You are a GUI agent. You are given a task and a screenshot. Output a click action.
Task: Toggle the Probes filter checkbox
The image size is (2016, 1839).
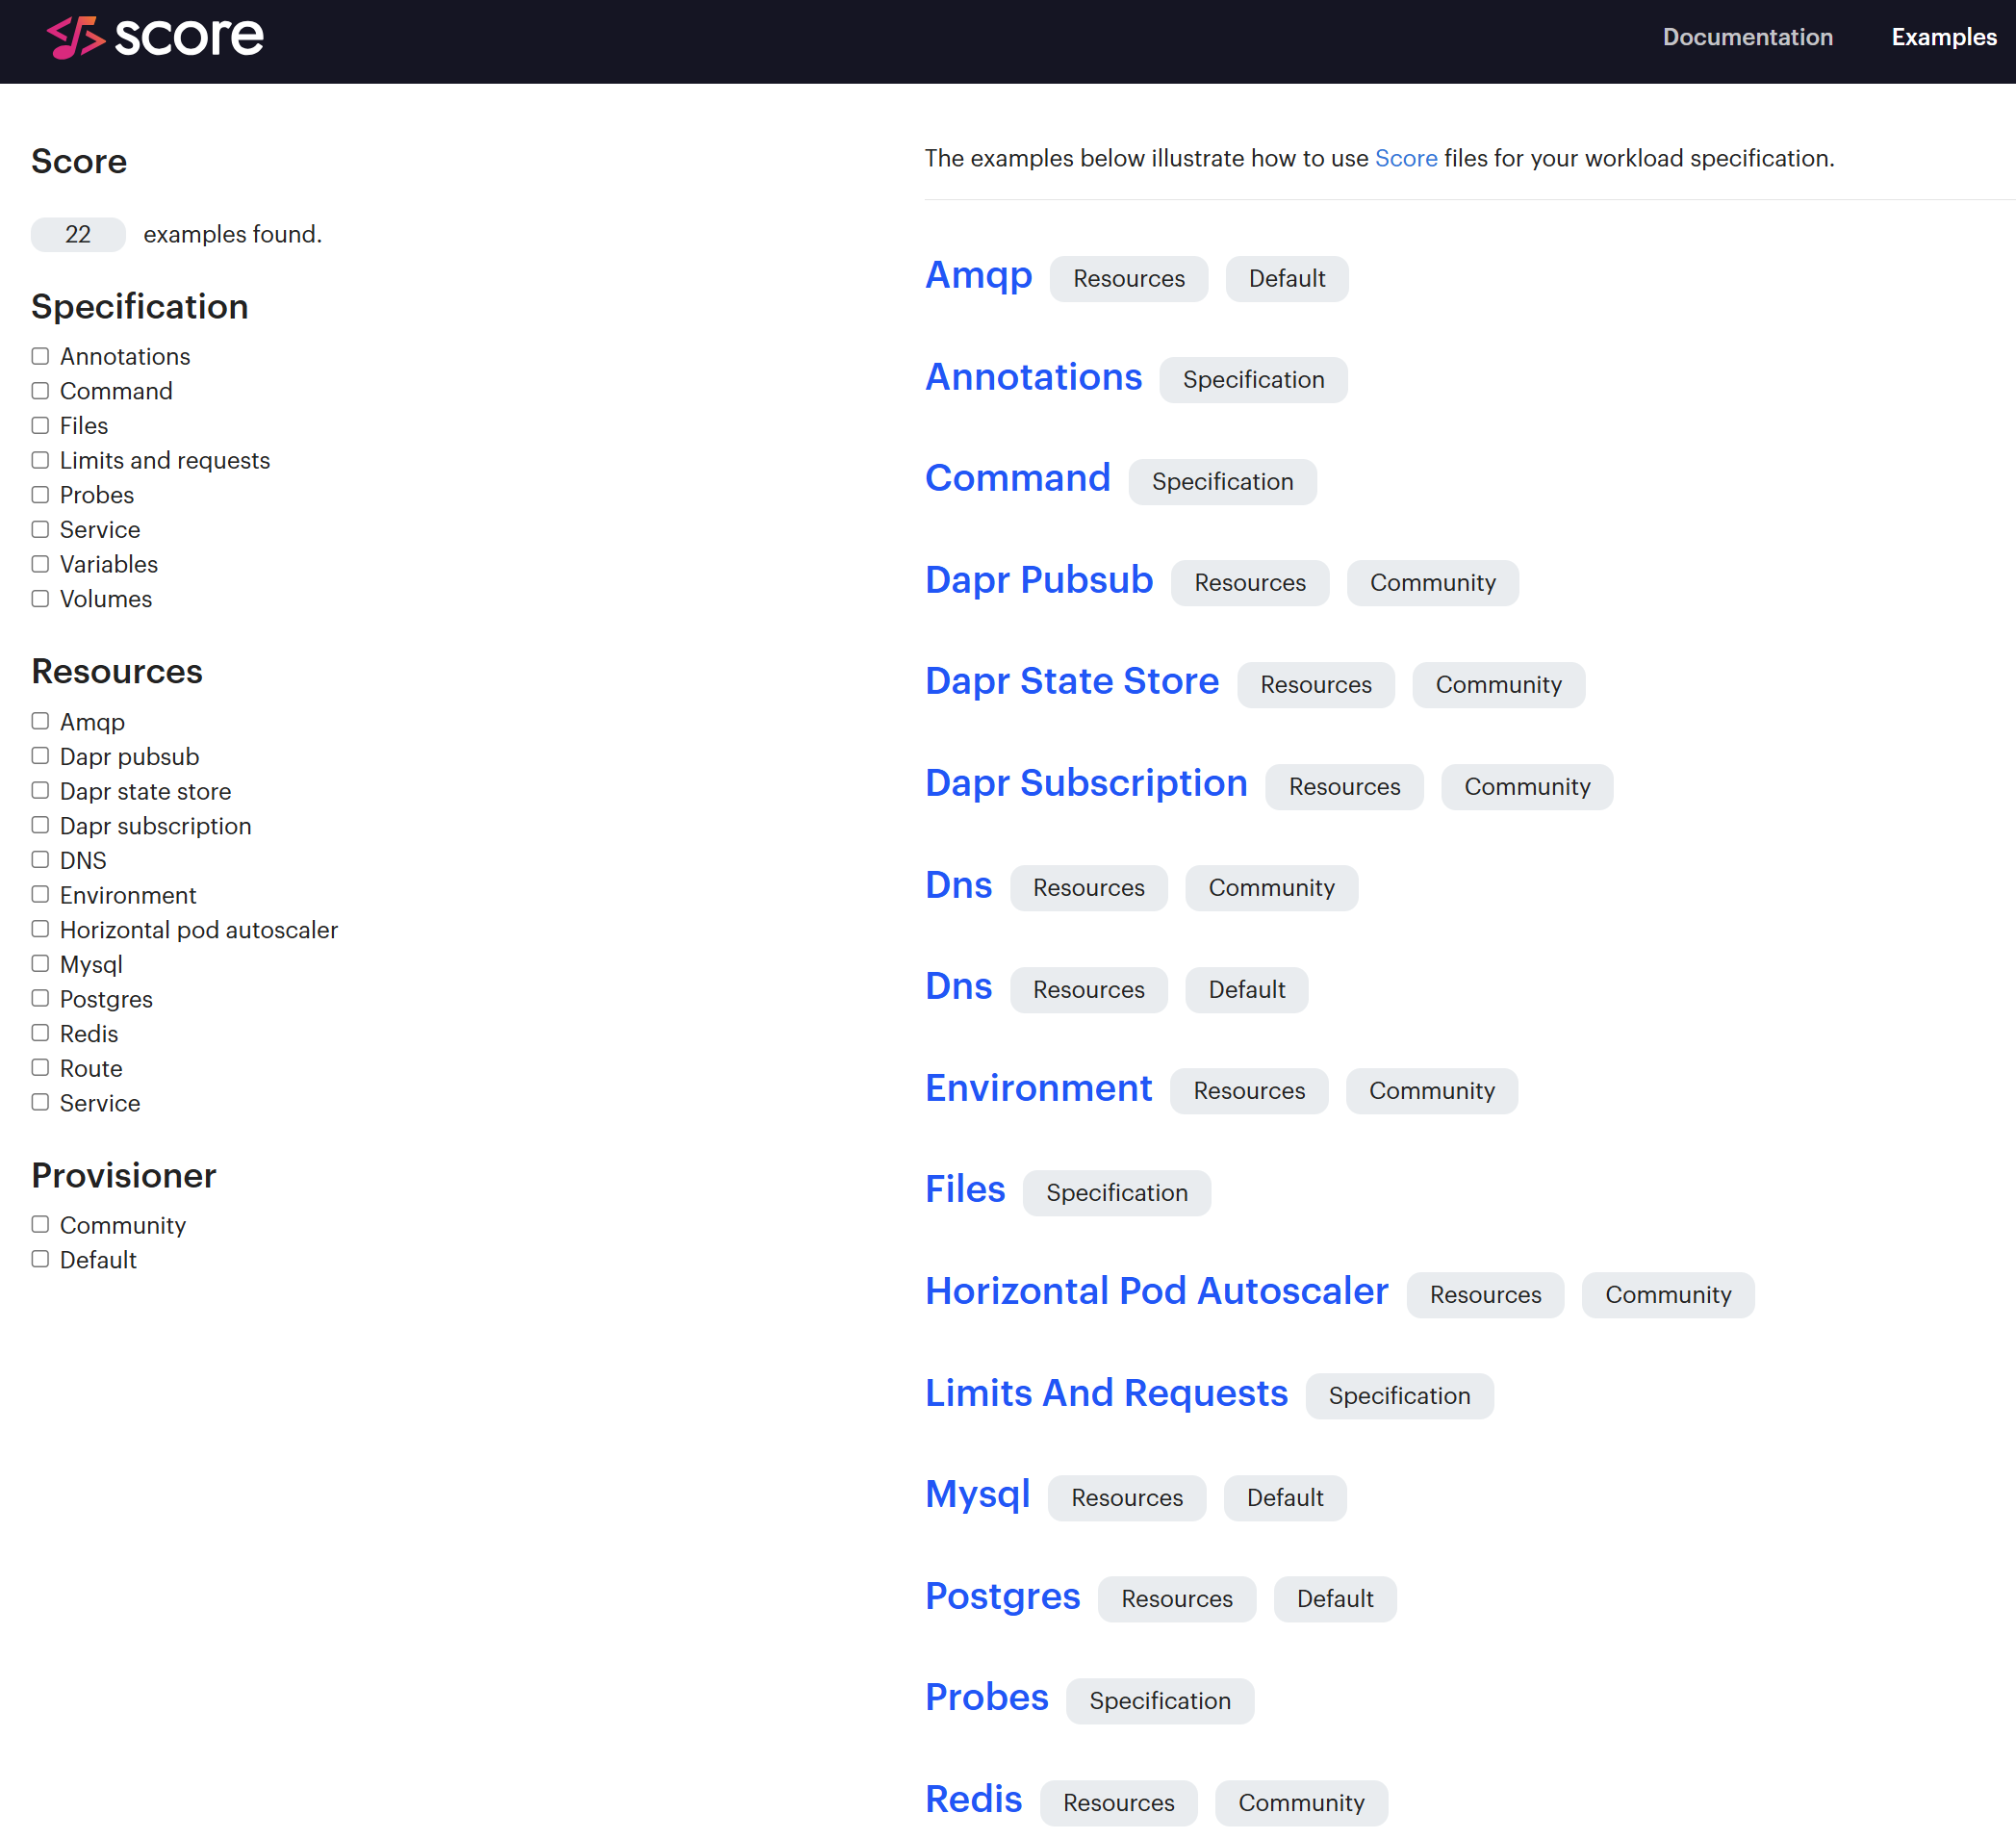pos(40,495)
